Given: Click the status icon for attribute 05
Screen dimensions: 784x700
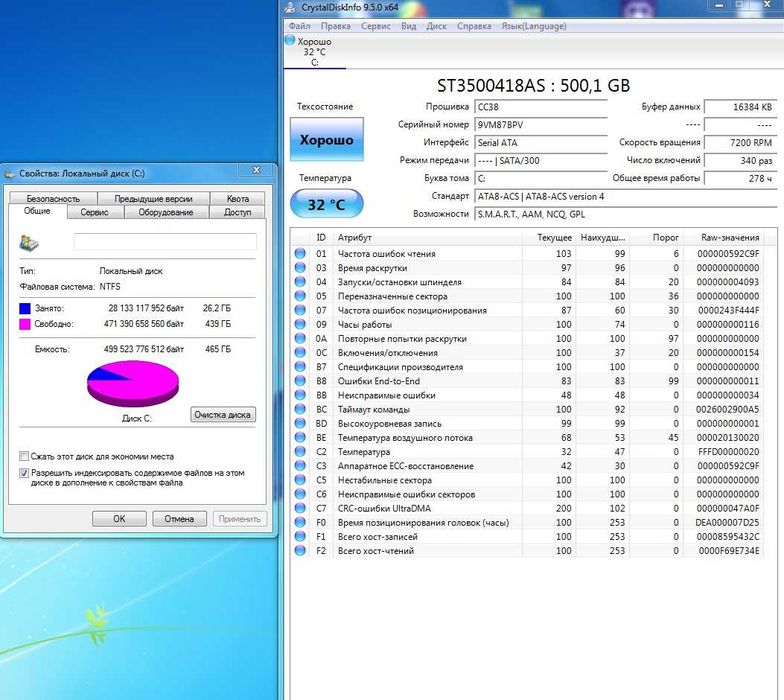Looking at the screenshot, I should 300,296.
